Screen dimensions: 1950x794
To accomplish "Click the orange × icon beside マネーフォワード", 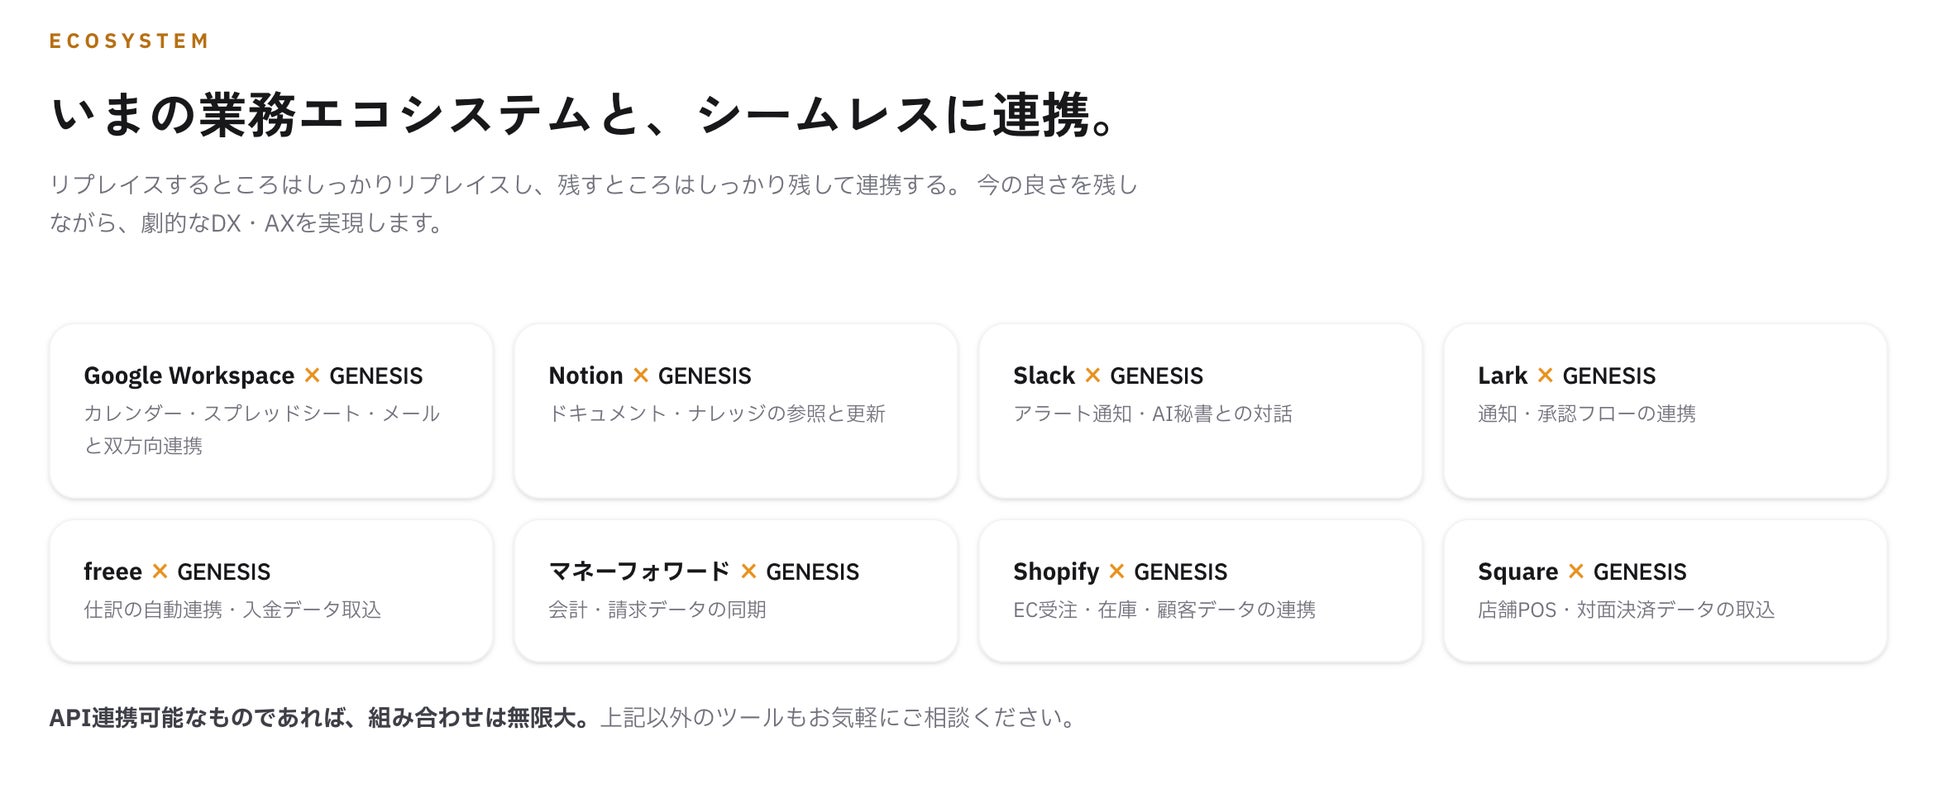I will 749,572.
